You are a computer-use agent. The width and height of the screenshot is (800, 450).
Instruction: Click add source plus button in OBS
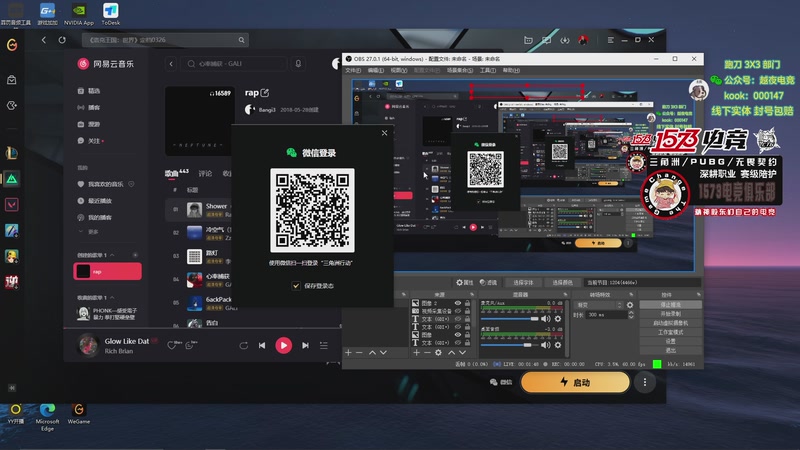(416, 353)
